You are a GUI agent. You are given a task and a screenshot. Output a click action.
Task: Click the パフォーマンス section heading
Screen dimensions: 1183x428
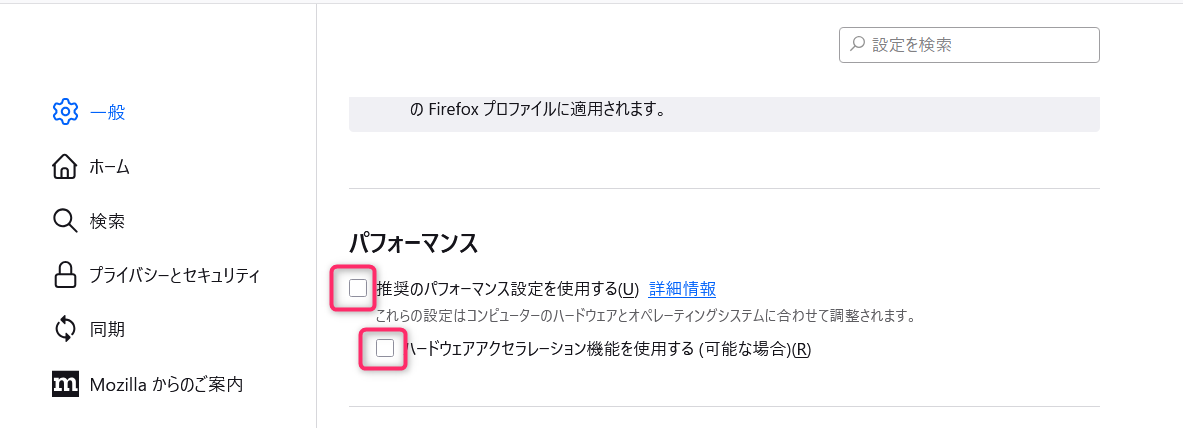(x=413, y=243)
